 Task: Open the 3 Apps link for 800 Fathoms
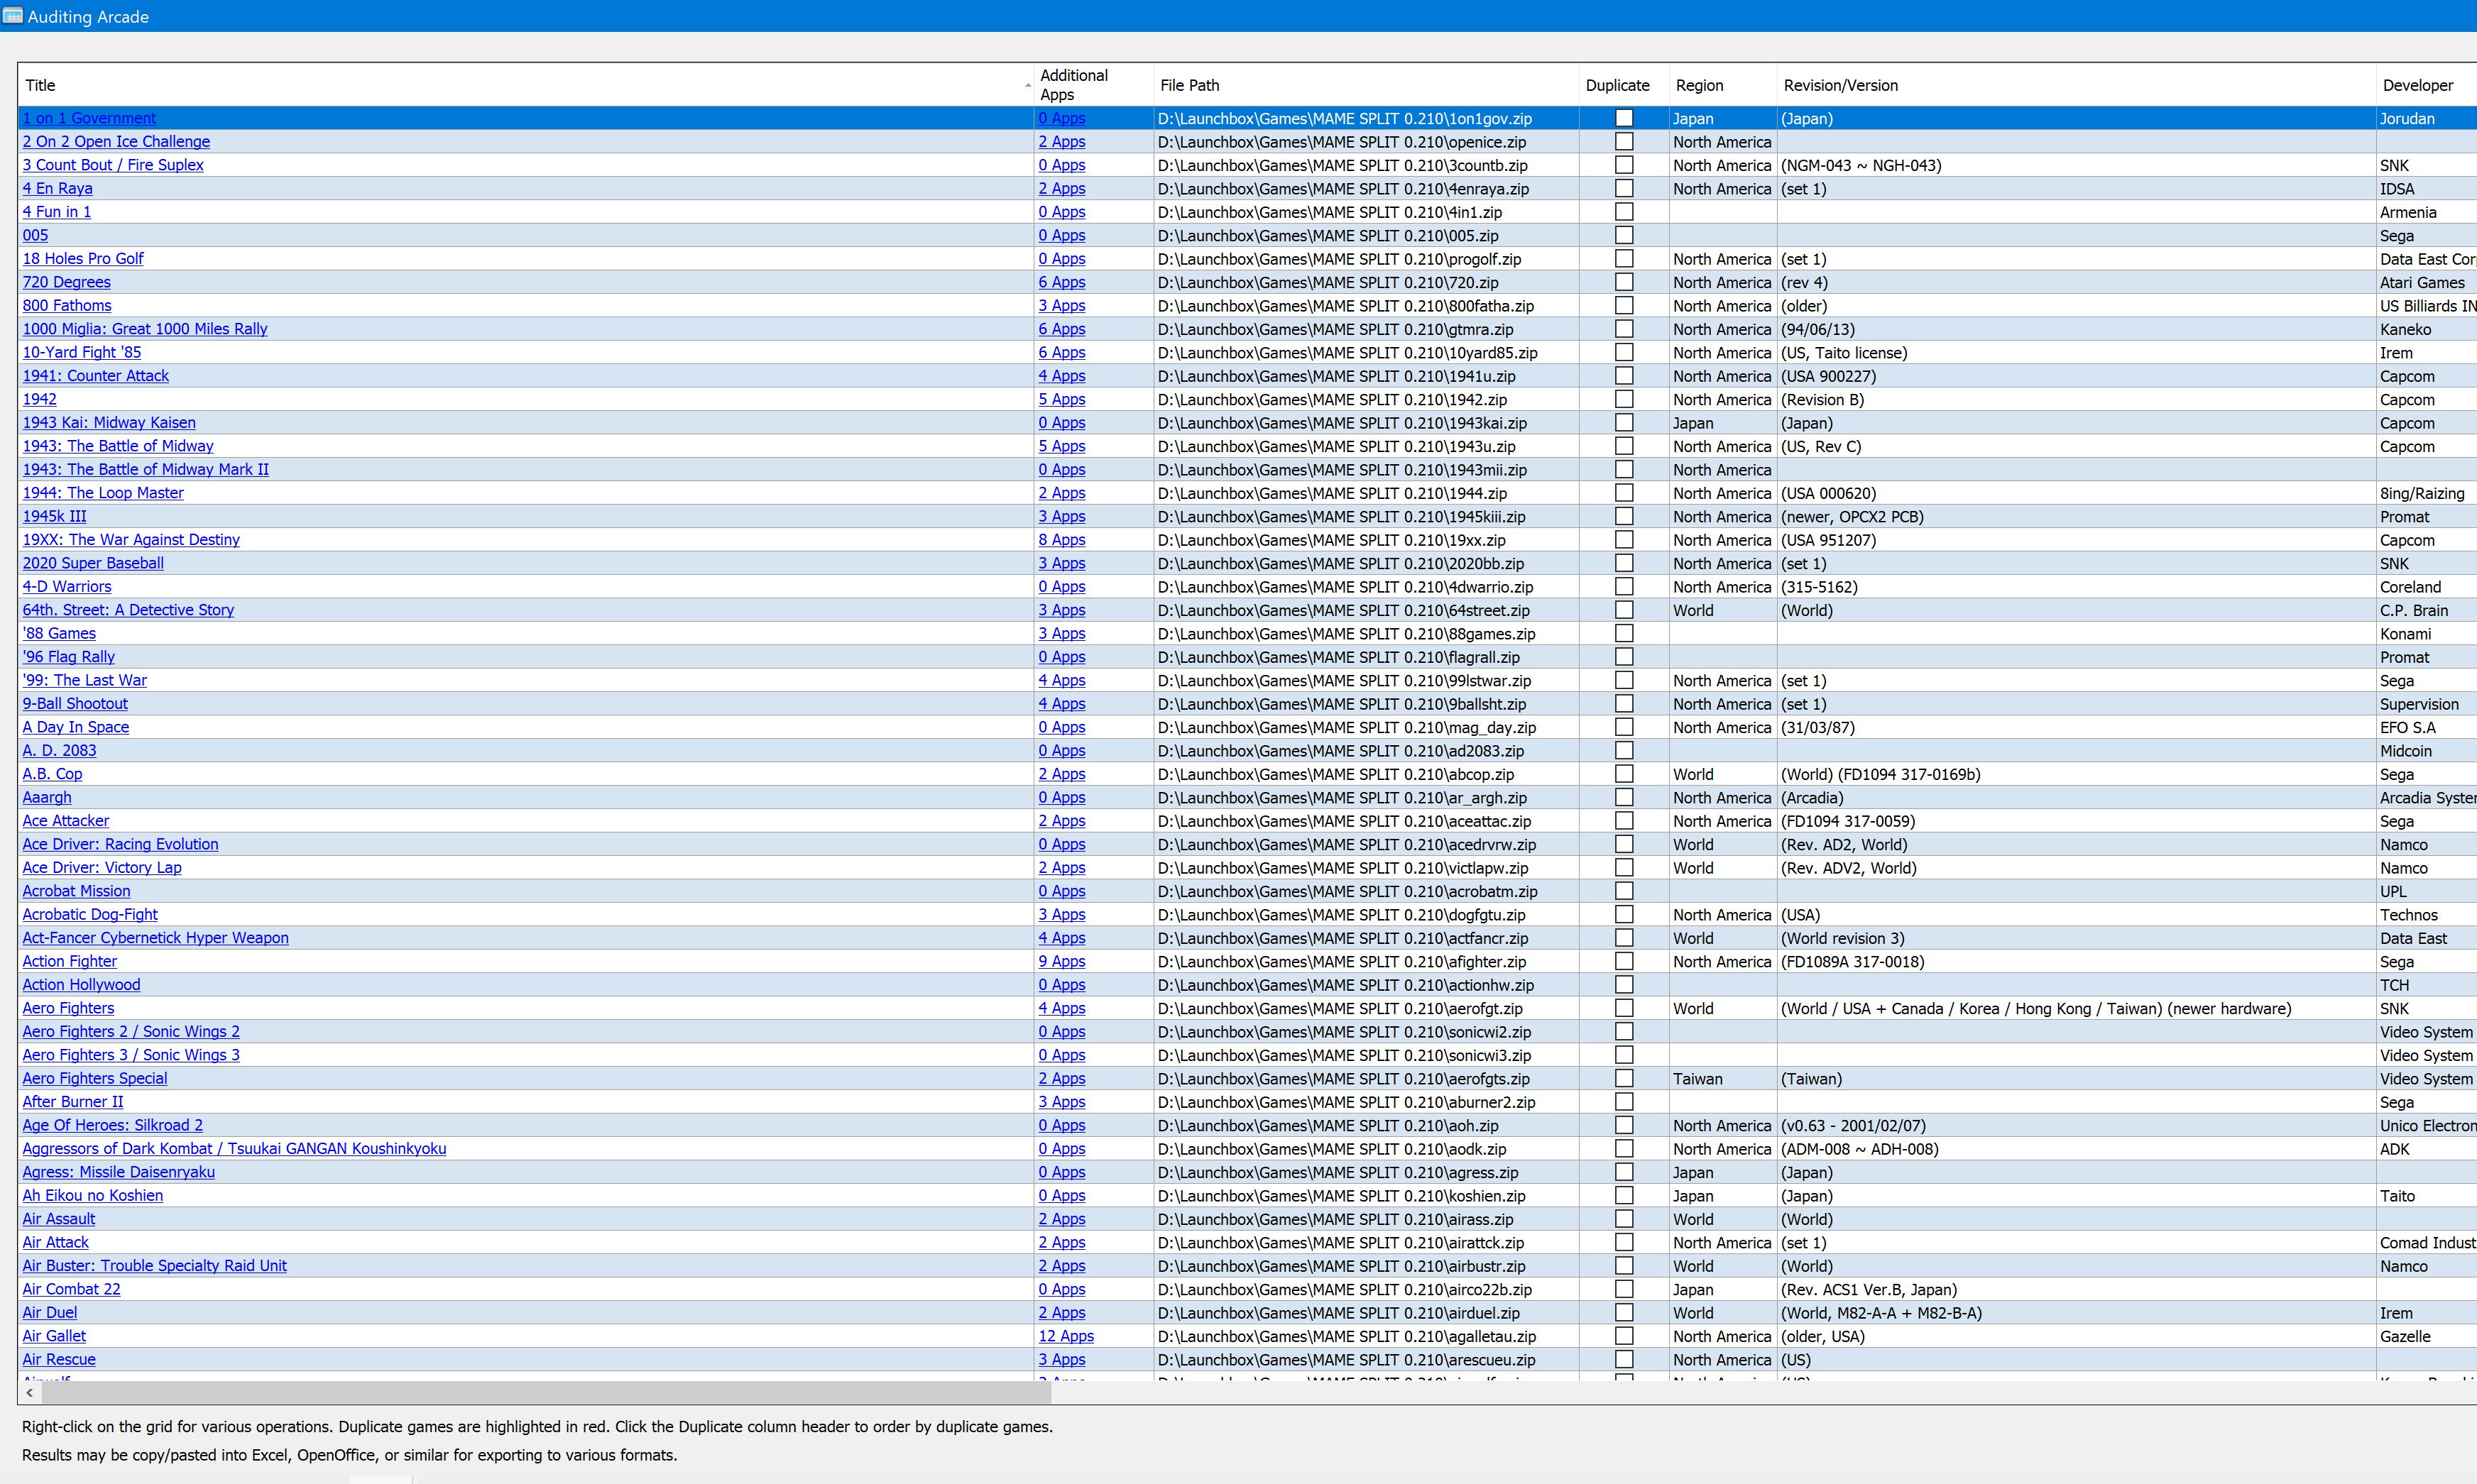(1062, 306)
